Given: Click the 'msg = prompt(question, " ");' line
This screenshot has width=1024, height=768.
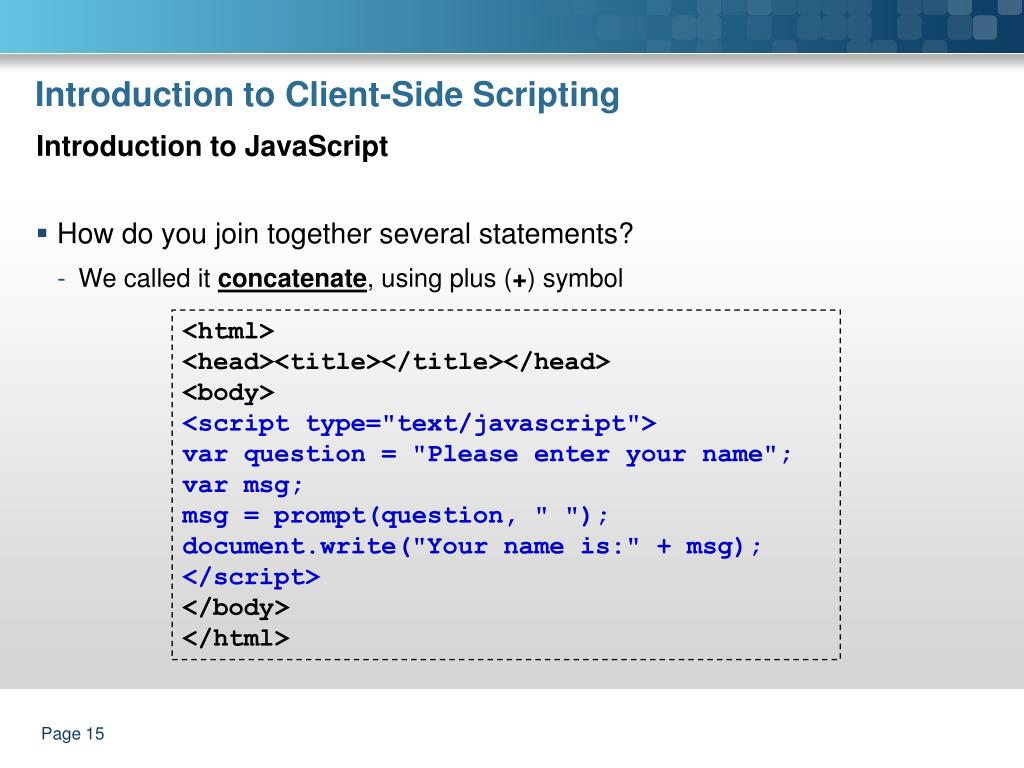Looking at the screenshot, I should 395,516.
